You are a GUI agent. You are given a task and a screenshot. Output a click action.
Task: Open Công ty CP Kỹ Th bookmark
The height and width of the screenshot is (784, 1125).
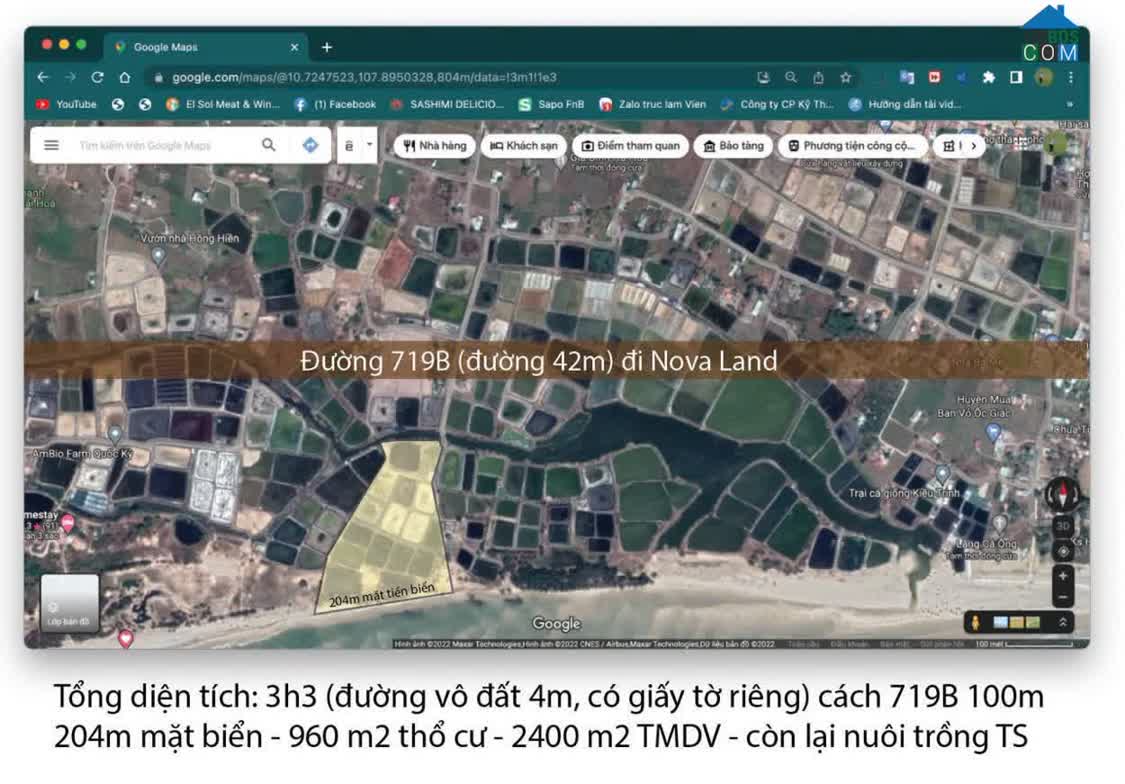coord(777,104)
